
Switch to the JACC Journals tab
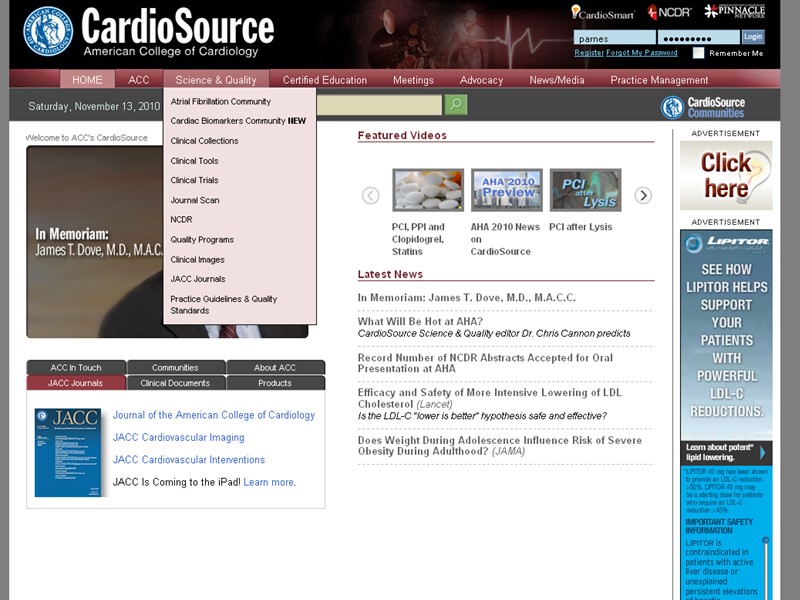(76, 383)
